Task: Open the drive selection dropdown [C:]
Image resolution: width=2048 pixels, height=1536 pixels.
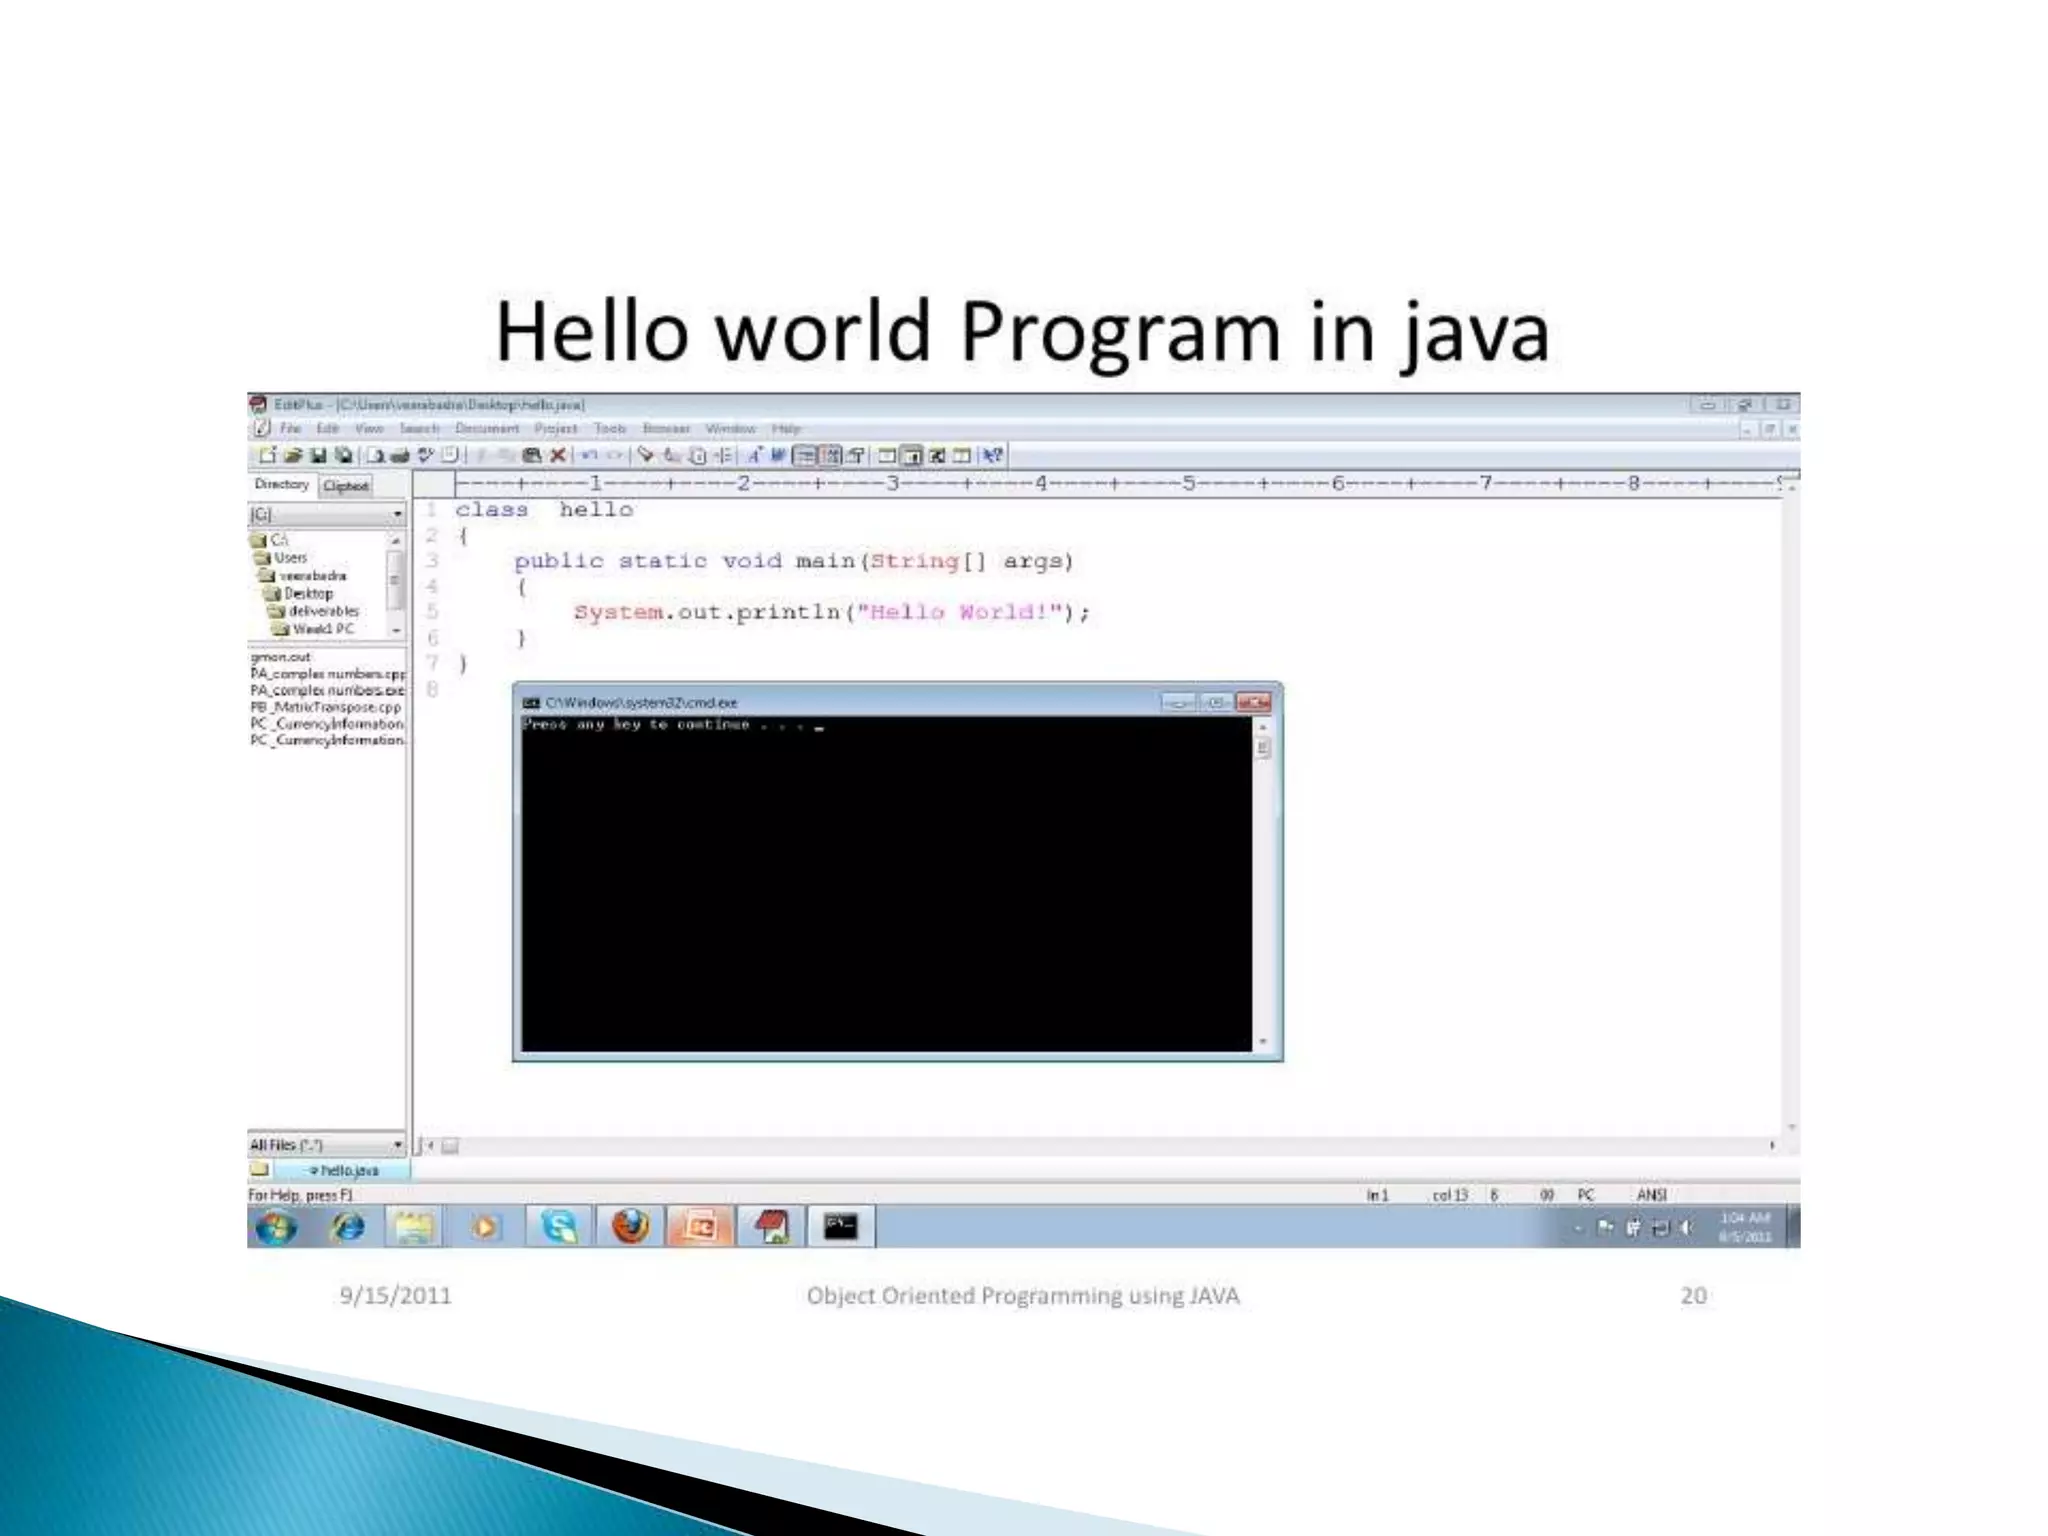Action: (x=397, y=514)
